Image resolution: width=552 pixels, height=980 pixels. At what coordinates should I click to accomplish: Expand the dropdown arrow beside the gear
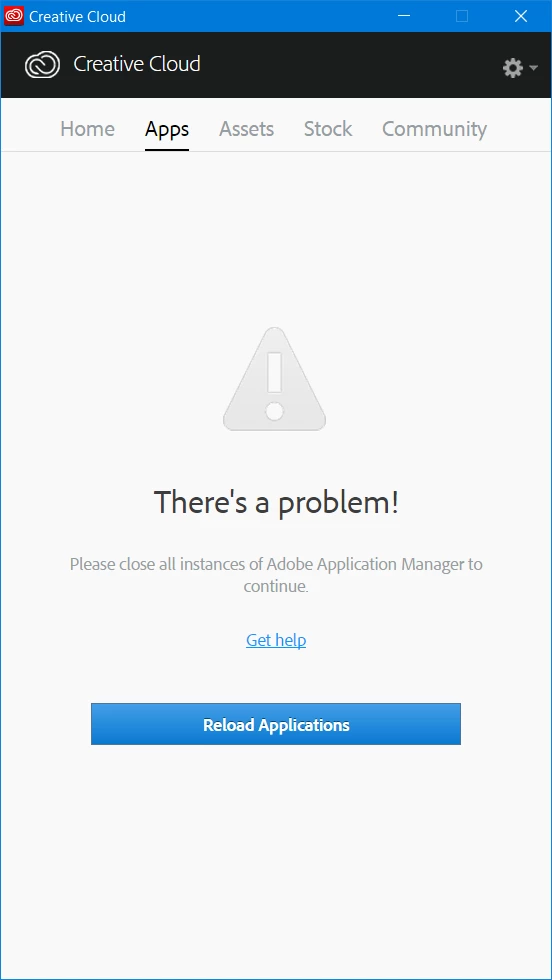533,68
